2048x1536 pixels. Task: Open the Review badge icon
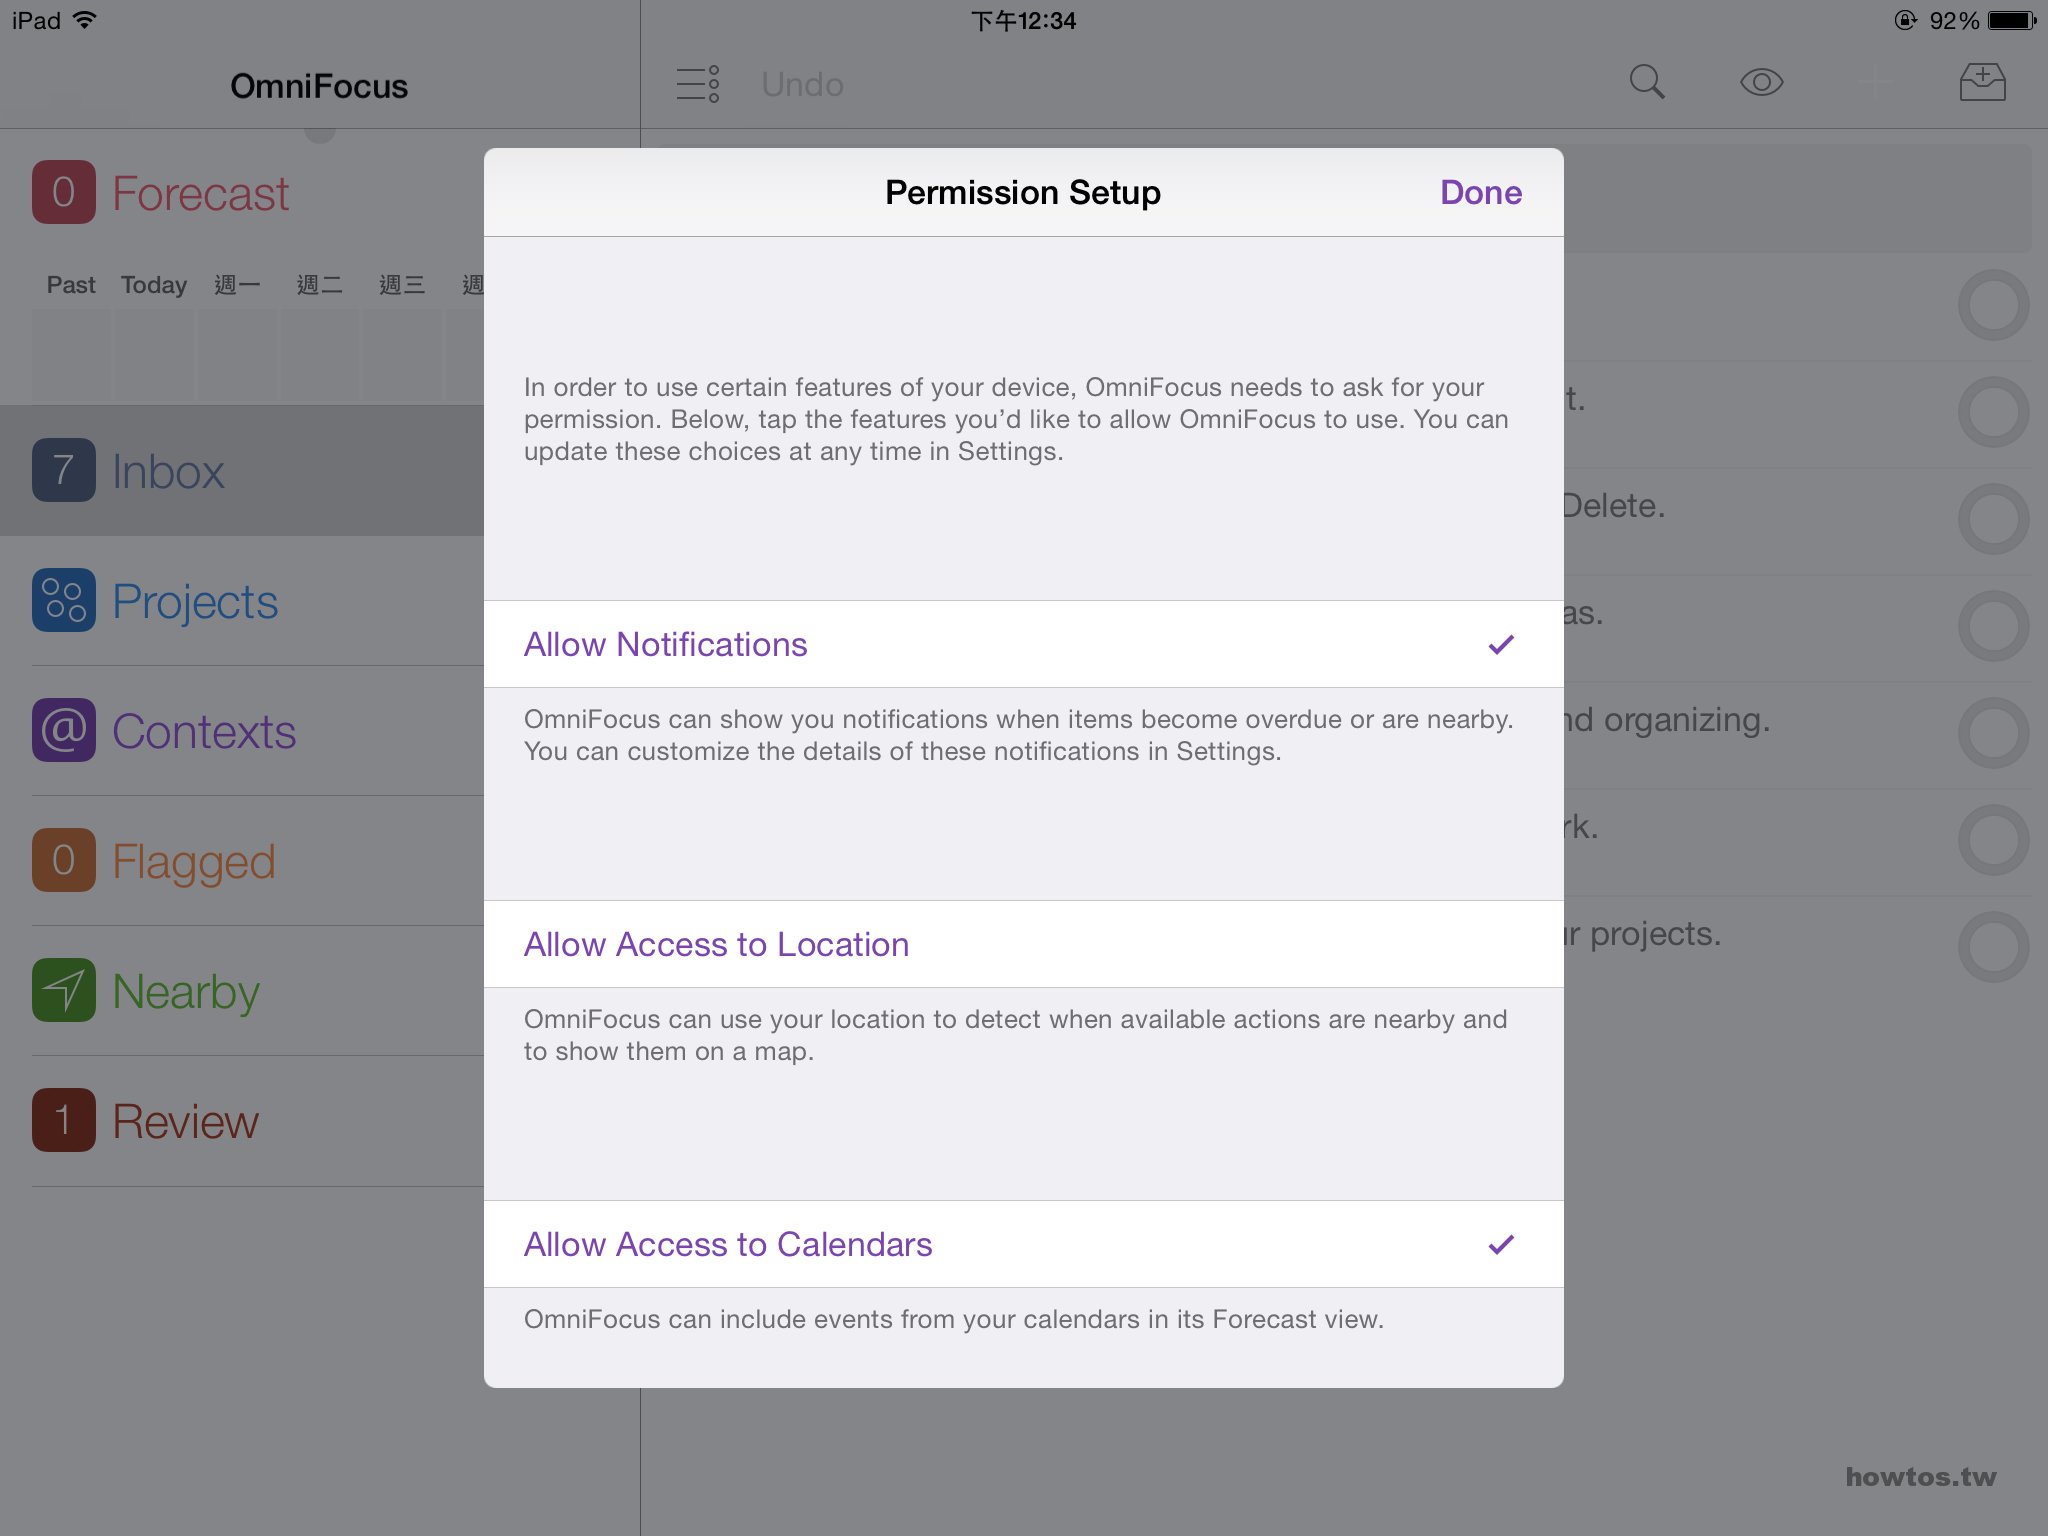tap(64, 1120)
